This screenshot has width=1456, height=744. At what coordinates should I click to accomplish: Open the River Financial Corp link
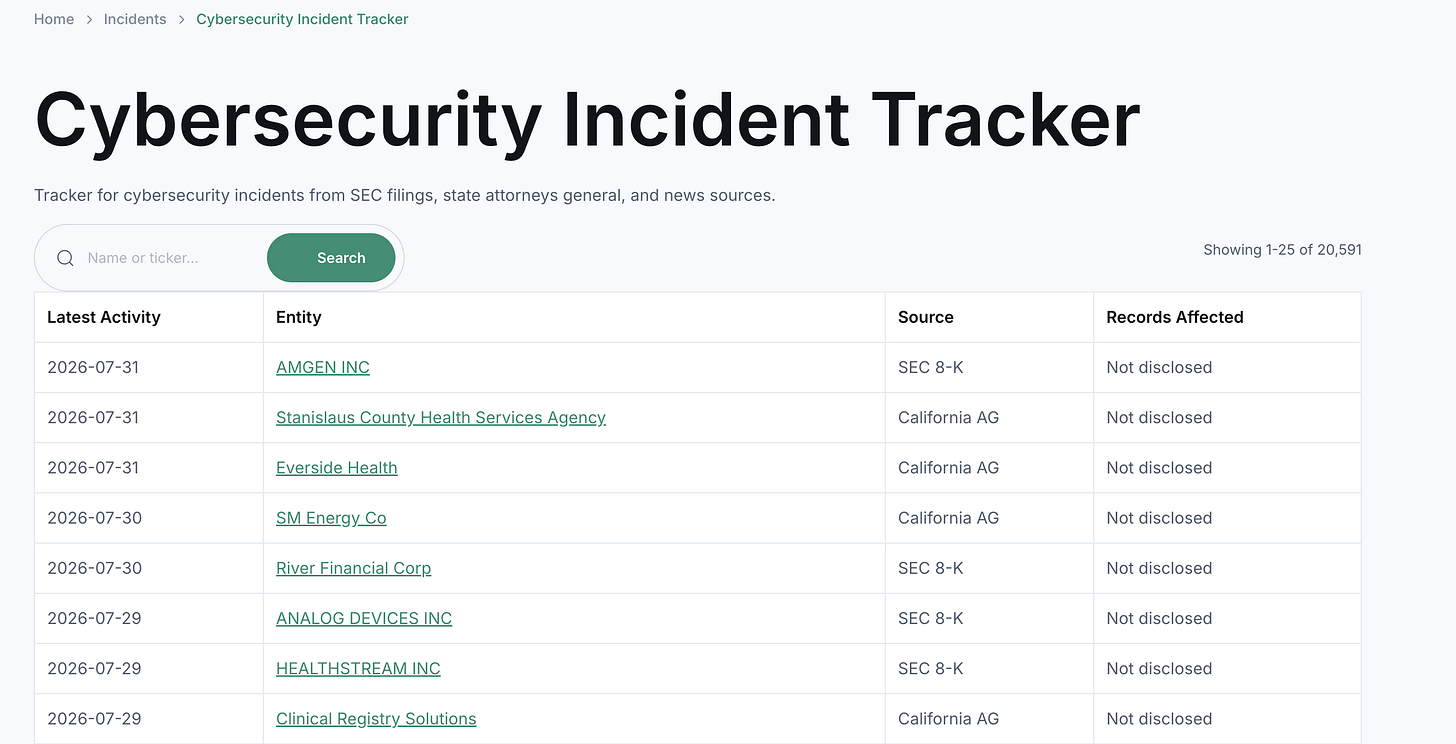pos(354,568)
